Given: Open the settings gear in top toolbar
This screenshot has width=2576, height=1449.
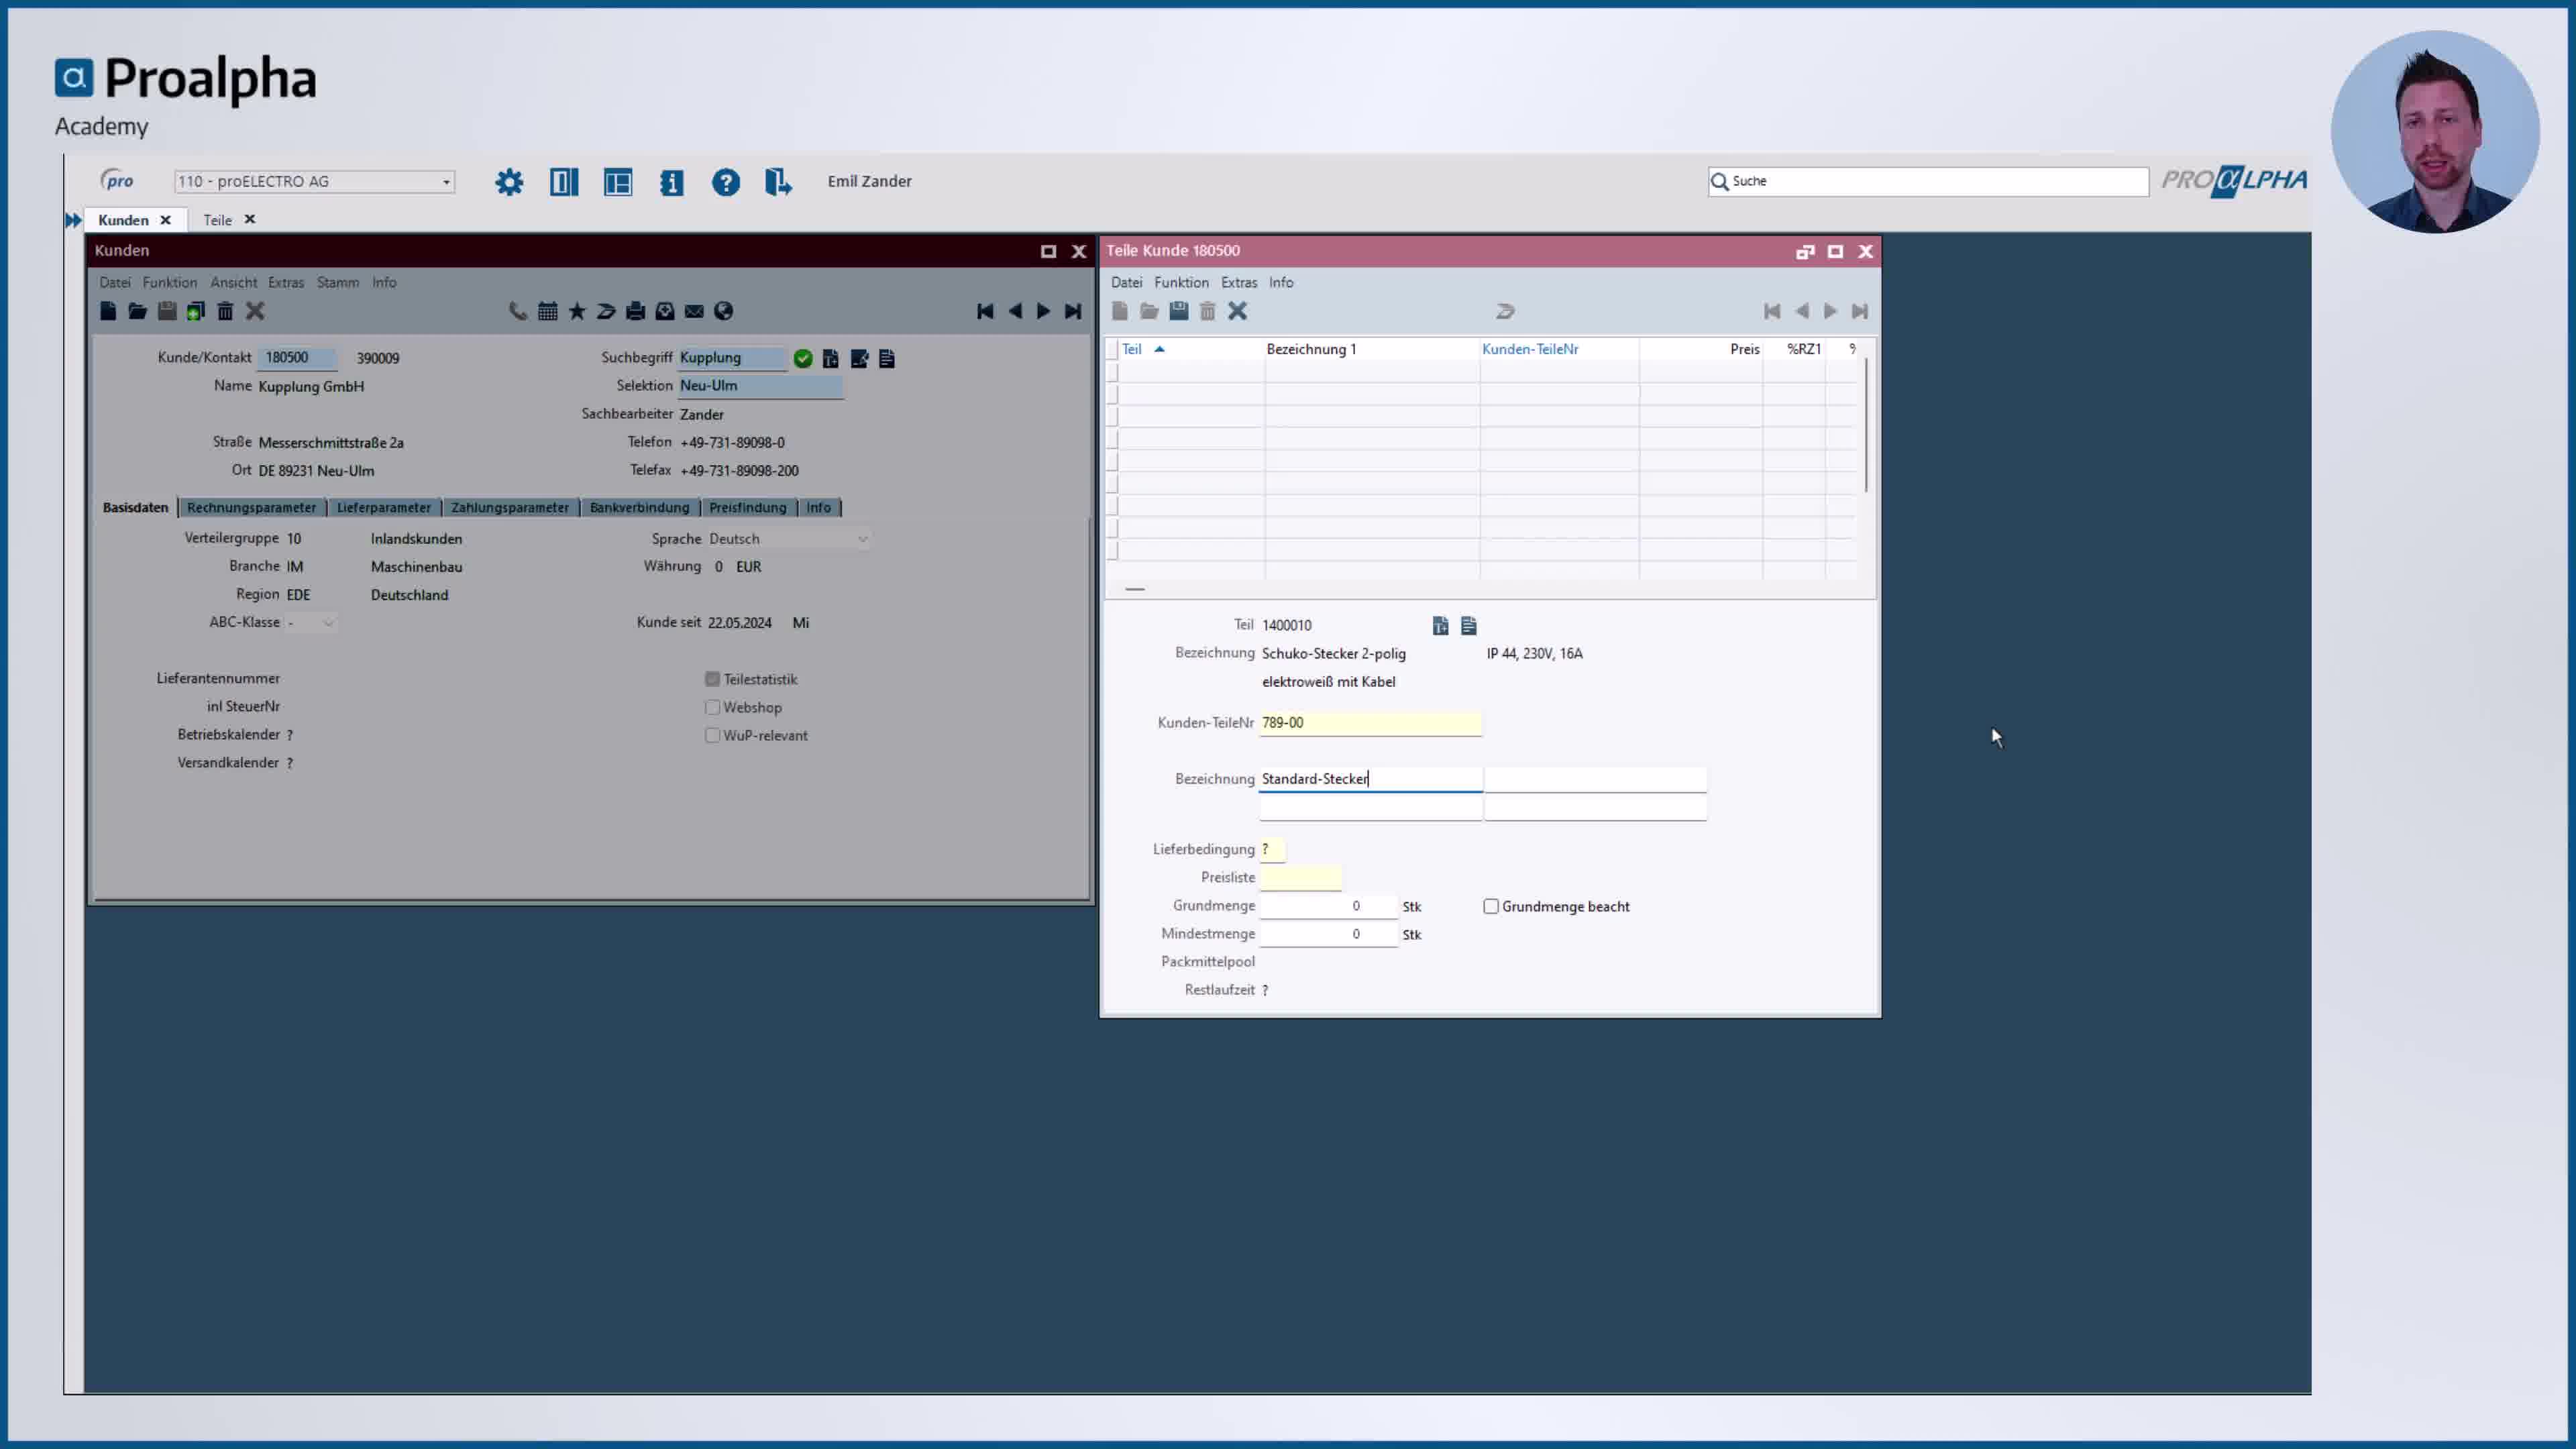Looking at the screenshot, I should pyautogui.click(x=509, y=182).
